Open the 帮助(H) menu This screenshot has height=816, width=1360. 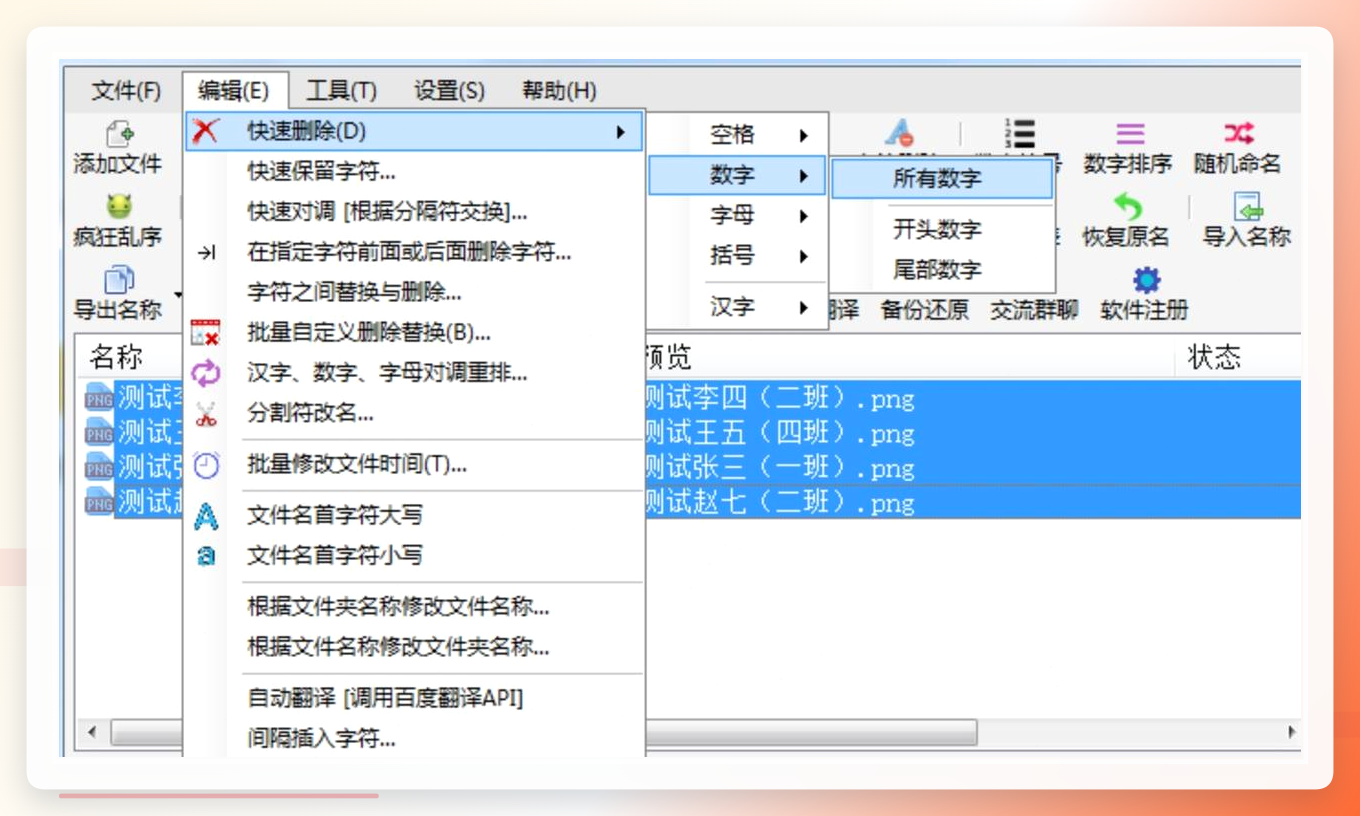(559, 91)
